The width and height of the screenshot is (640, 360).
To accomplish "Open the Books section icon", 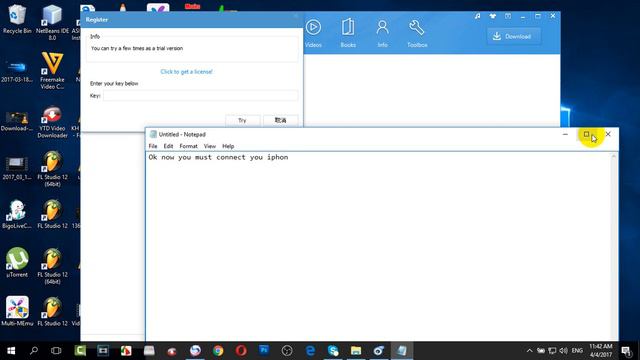I will (x=348, y=33).
